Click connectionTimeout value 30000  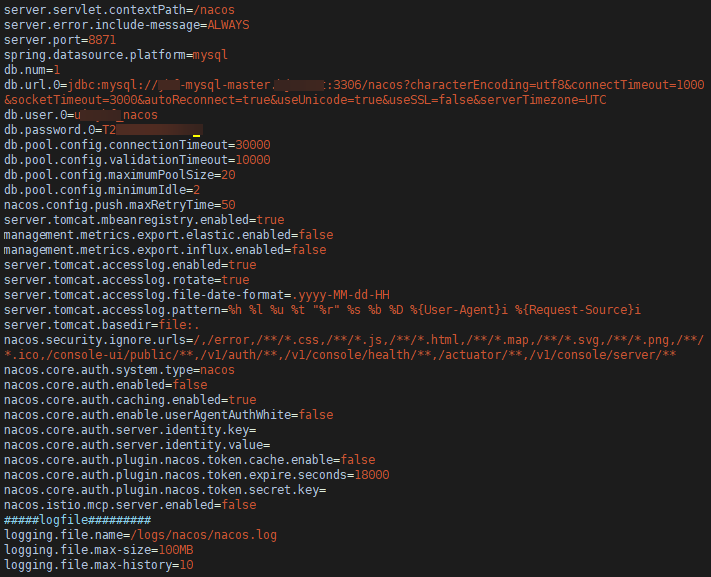pyautogui.click(x=253, y=145)
